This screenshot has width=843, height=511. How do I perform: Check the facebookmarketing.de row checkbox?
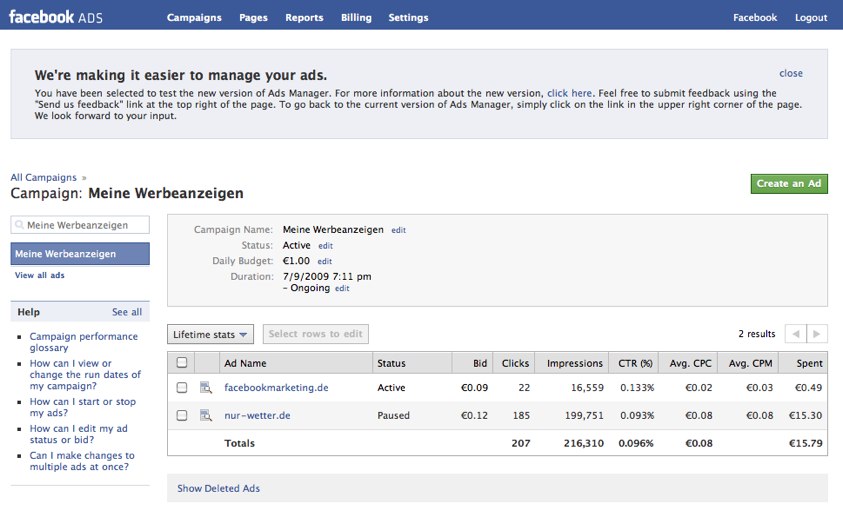182,387
